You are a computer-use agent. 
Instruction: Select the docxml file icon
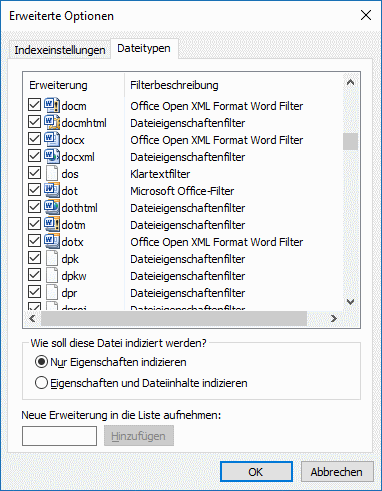52,156
